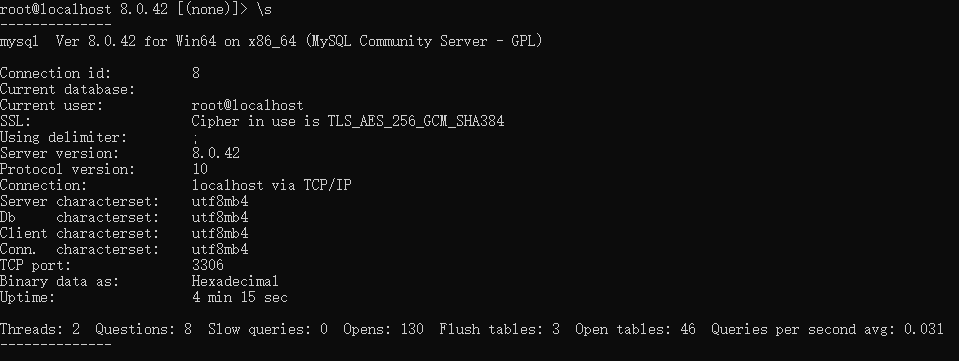Viewport: 959px width, 361px height.
Task: Click the Server characterset utf8mb4 value
Action: (x=220, y=201)
